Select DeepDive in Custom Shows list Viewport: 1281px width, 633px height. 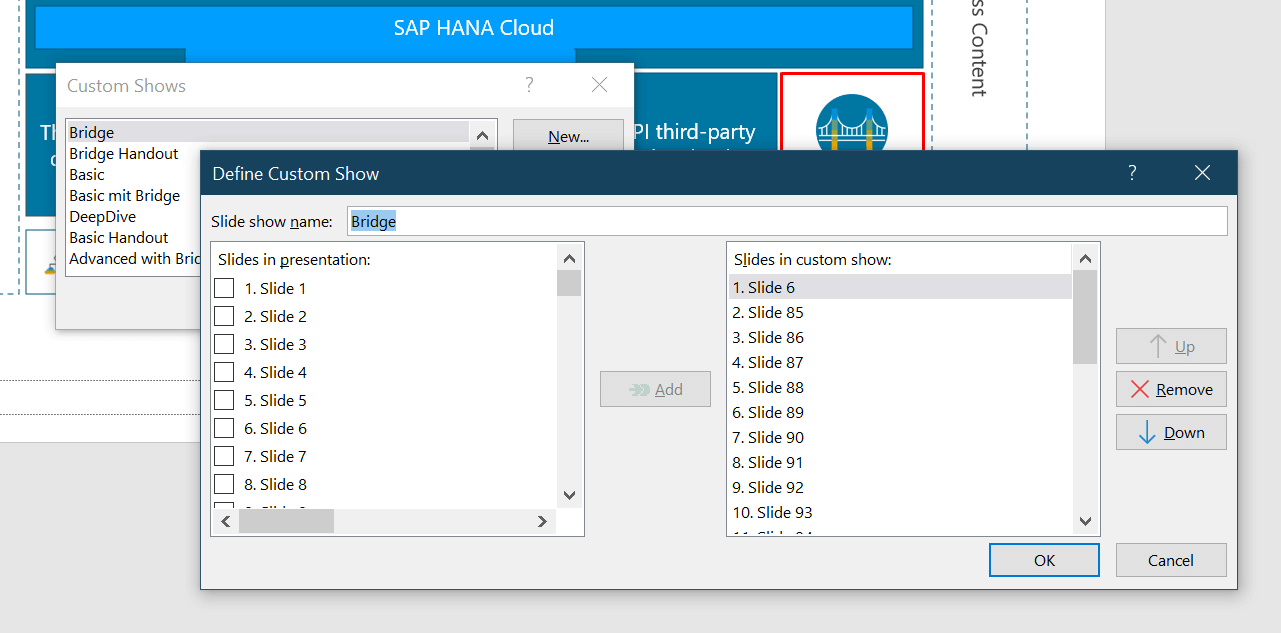click(103, 217)
